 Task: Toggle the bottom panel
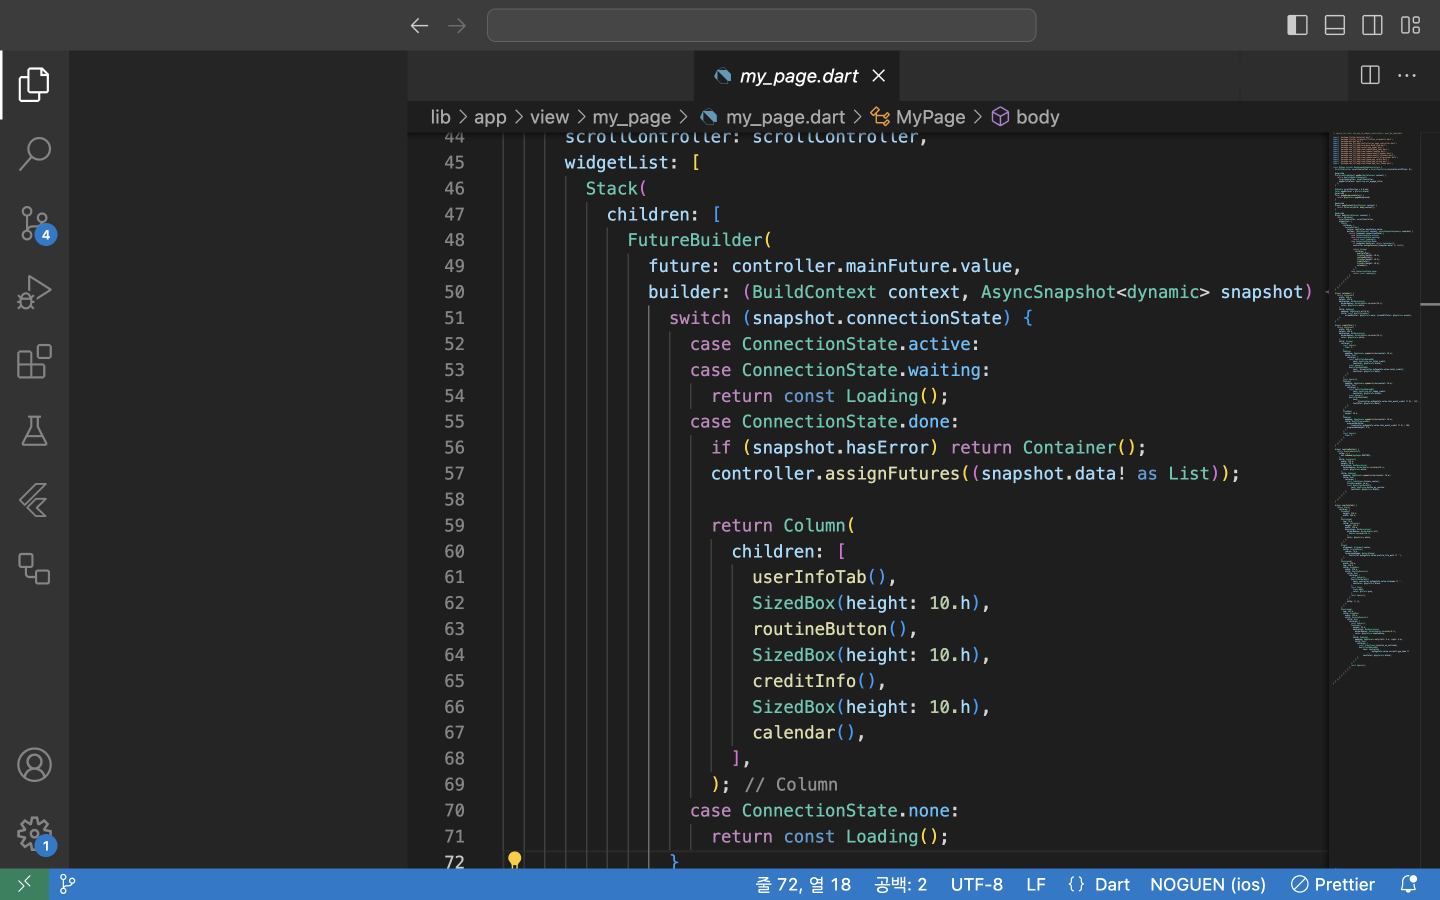1335,25
